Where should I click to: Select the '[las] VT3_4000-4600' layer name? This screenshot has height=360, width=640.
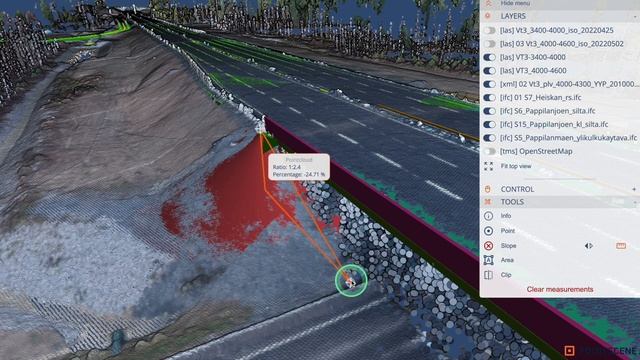coord(533,71)
